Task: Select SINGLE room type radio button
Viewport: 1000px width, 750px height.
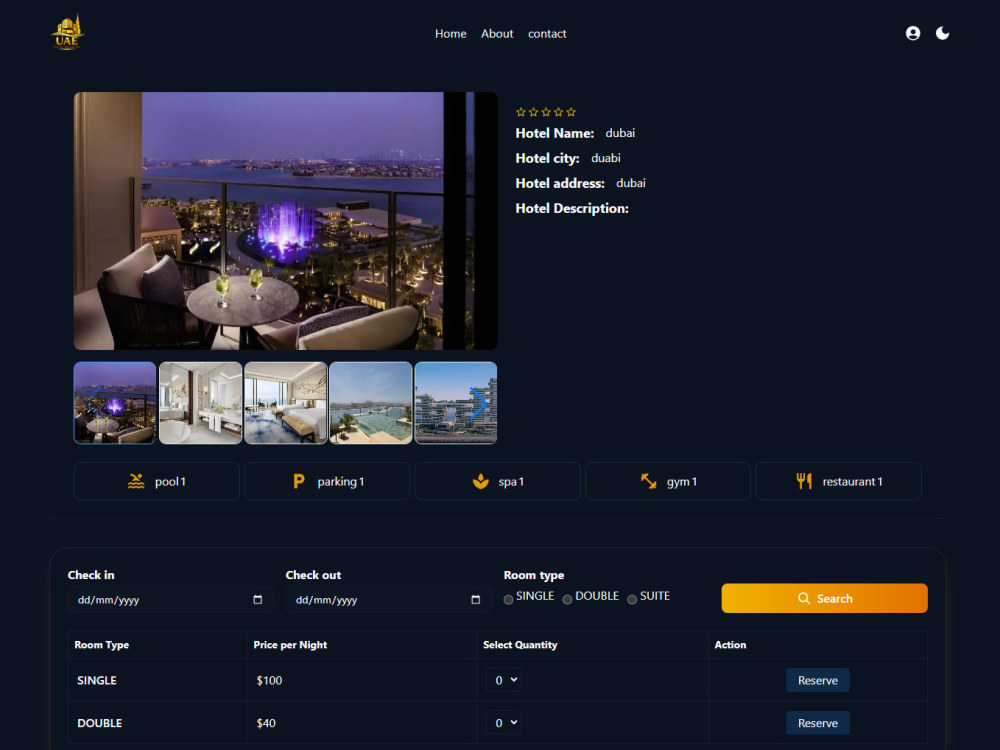Action: click(508, 599)
